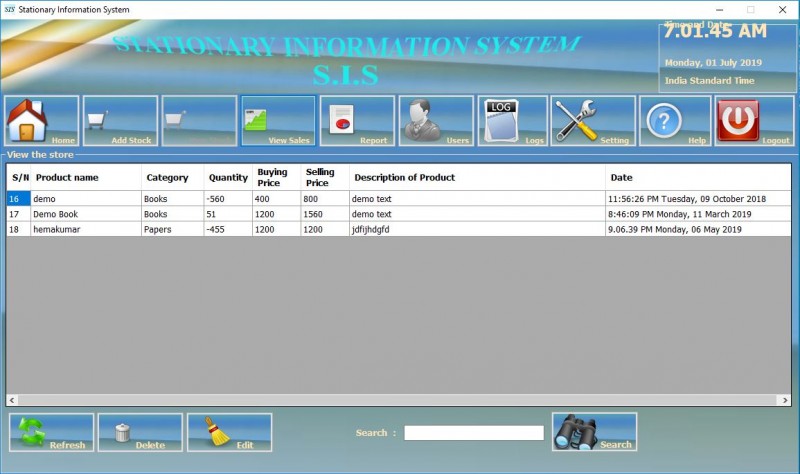The width and height of the screenshot is (800, 474).
Task: Click the Edit broom button
Action: click(230, 433)
